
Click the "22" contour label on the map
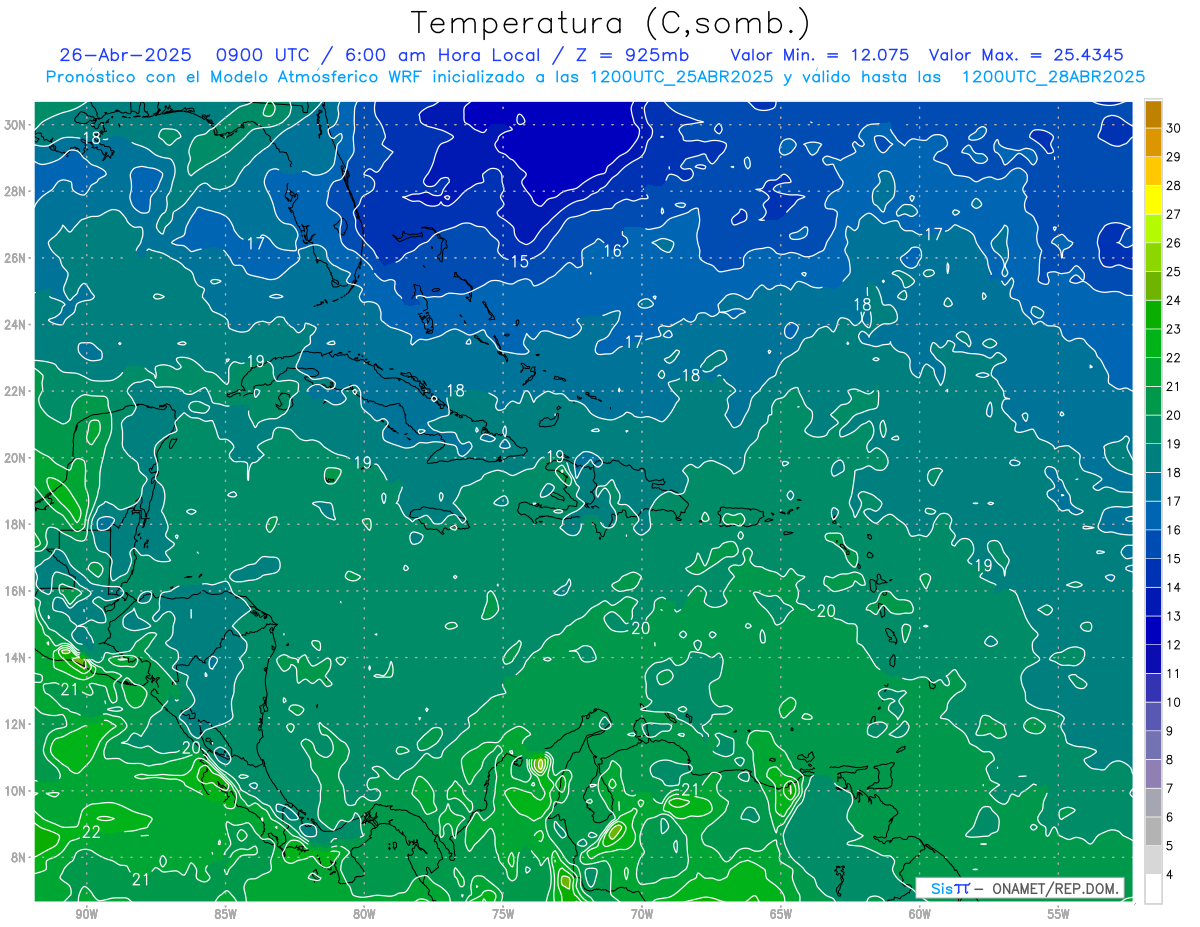[x=91, y=832]
